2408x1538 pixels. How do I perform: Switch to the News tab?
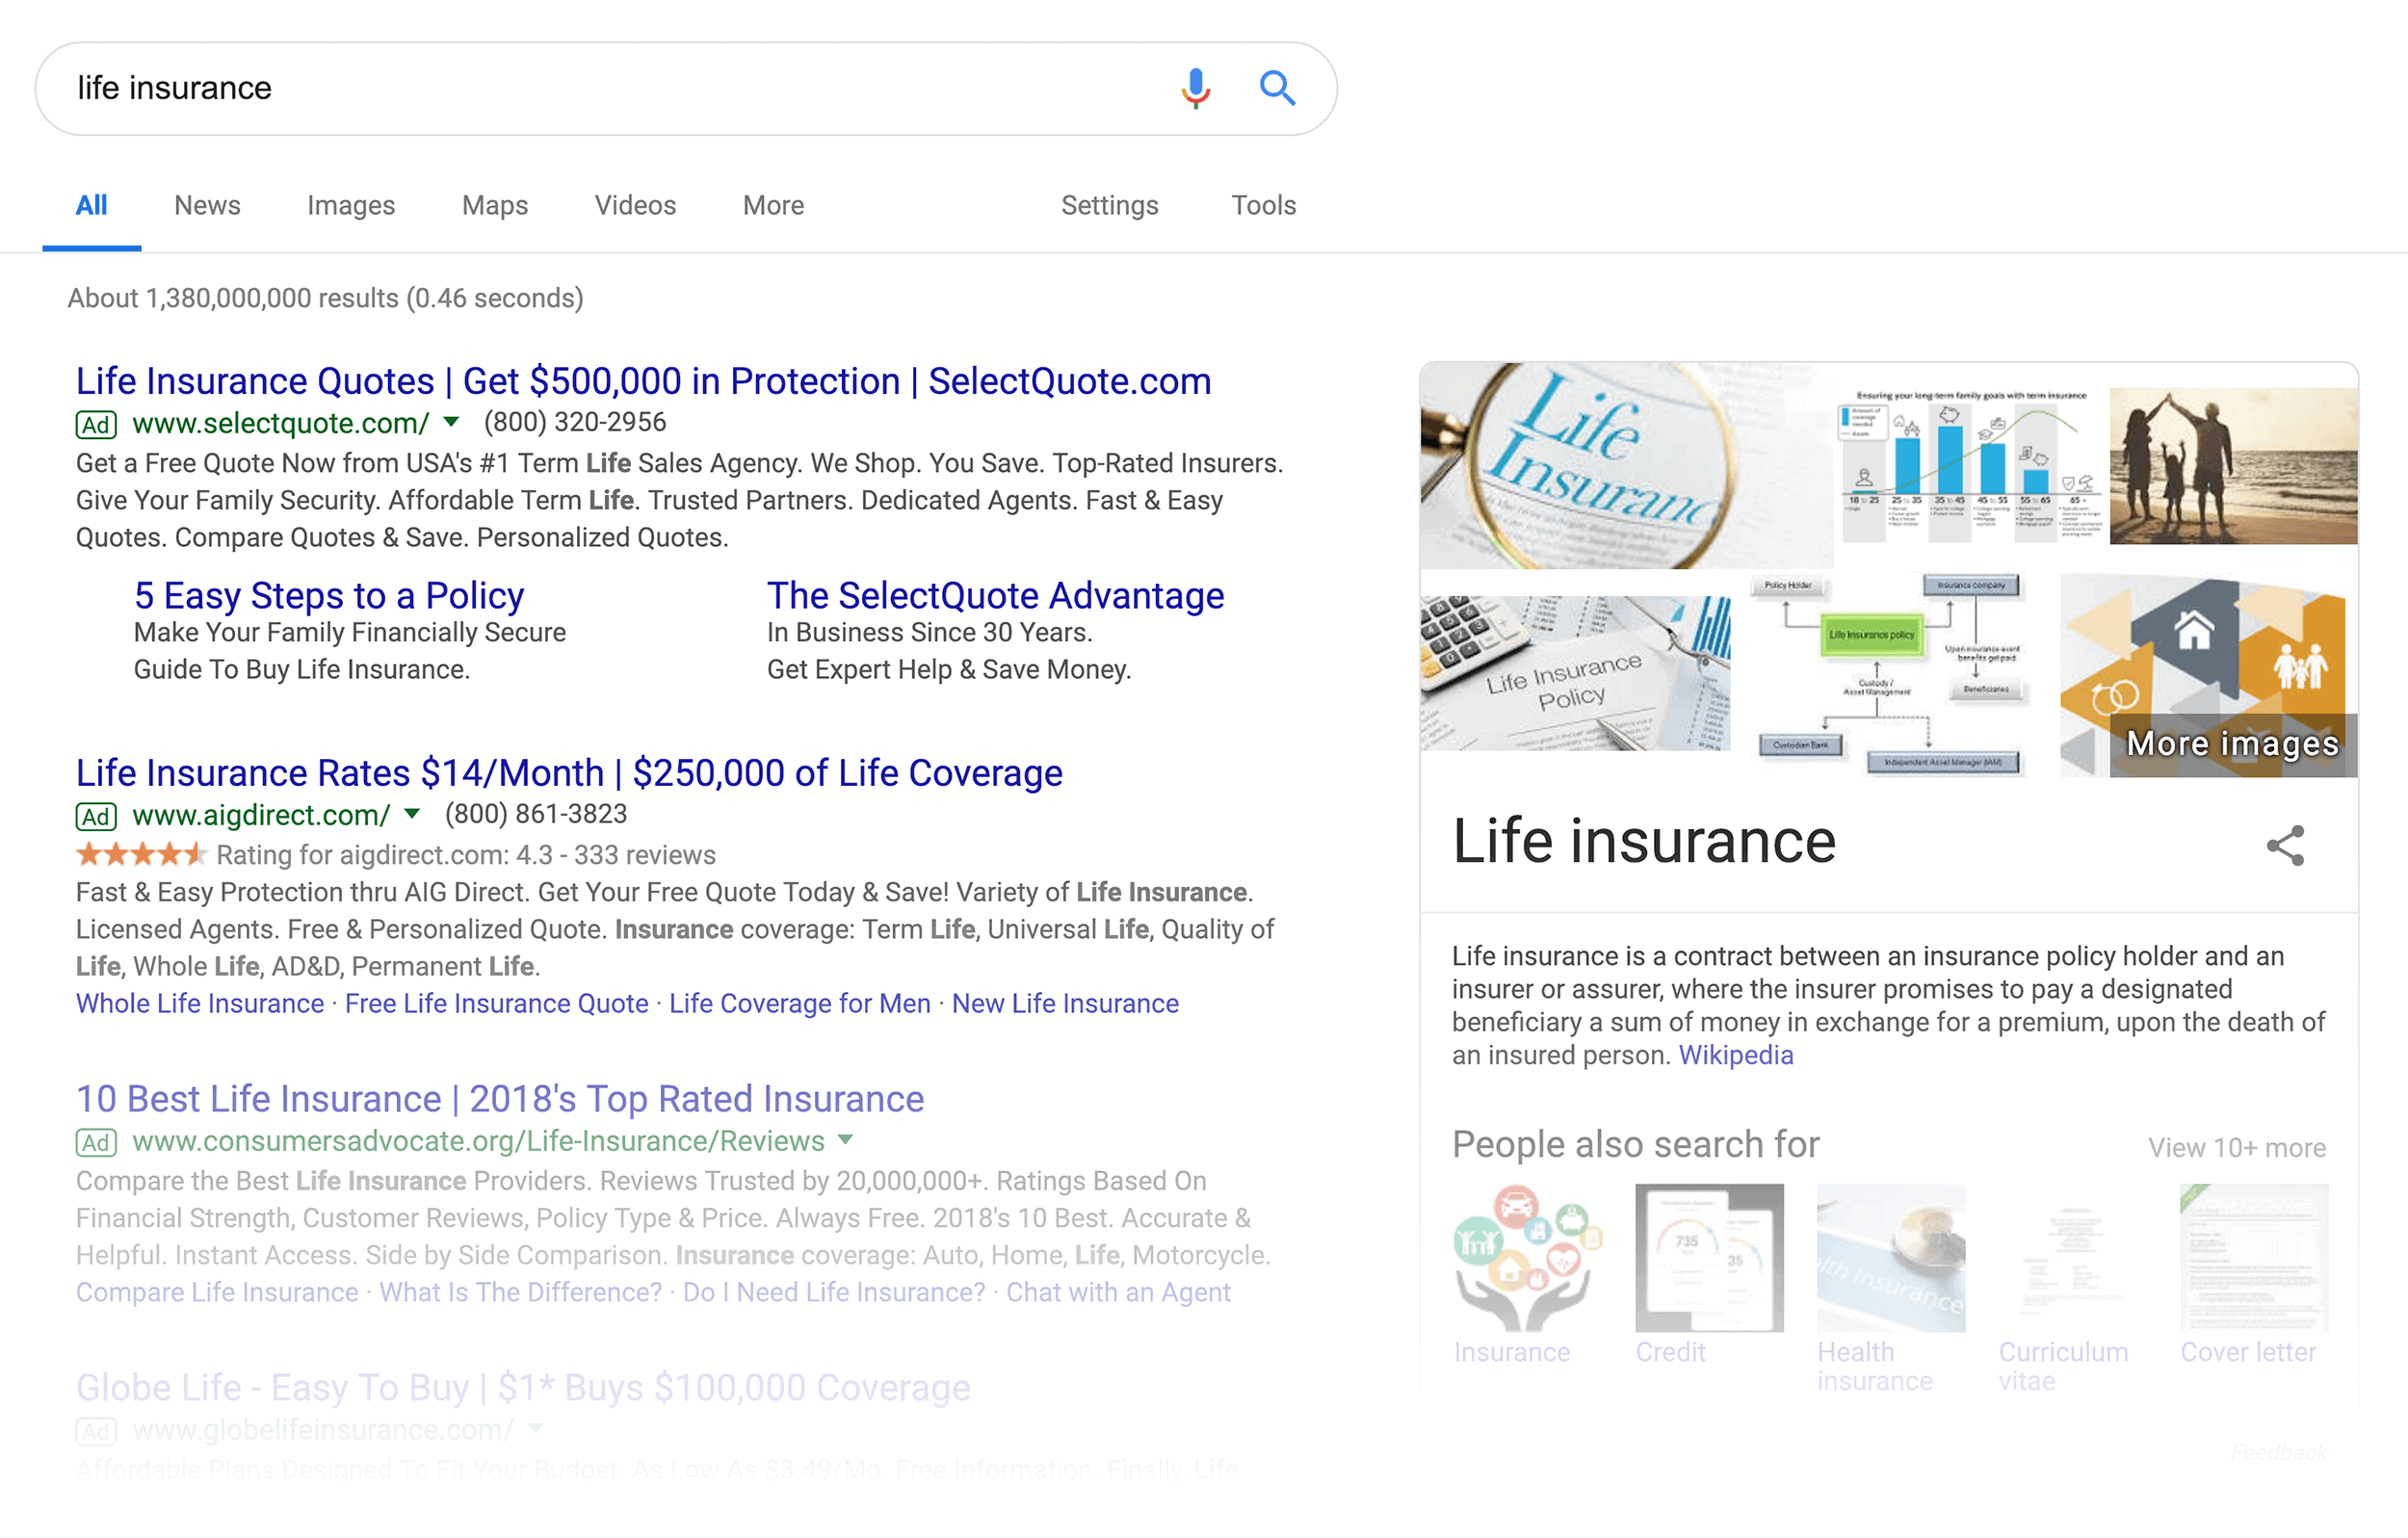pos(207,205)
